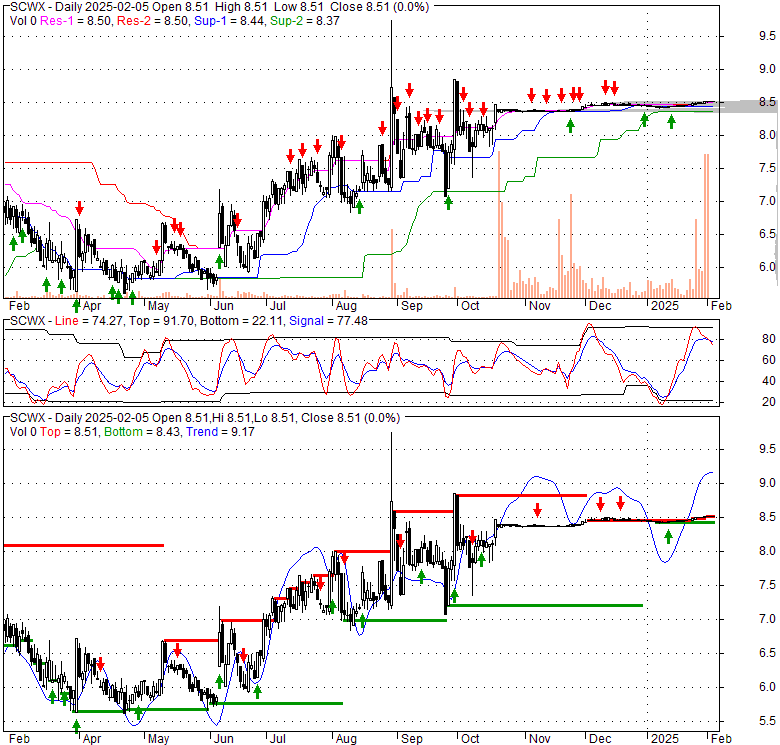Image resolution: width=780 pixels, height=745 pixels.
Task: Select the Nov month label on the Trend chart
Action: pos(539,739)
